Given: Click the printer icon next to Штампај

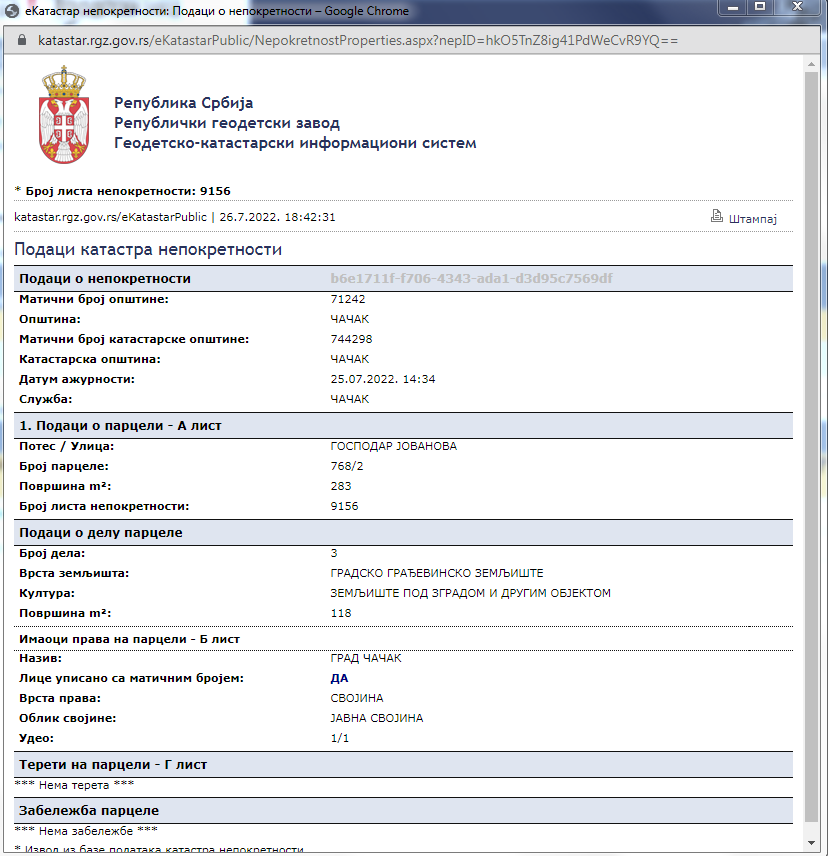Looking at the screenshot, I should point(717,216).
